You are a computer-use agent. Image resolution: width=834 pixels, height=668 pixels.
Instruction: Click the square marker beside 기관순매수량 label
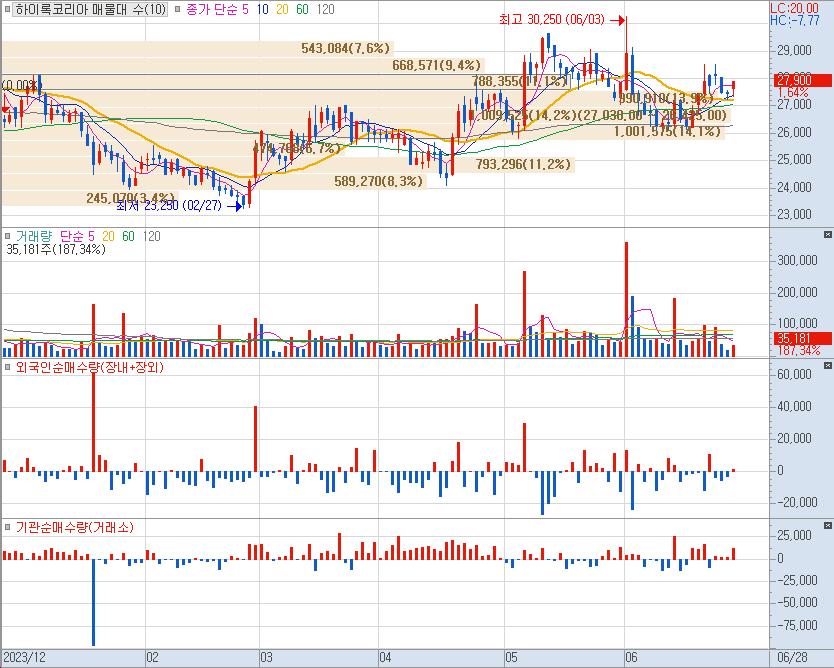[x=7, y=527]
